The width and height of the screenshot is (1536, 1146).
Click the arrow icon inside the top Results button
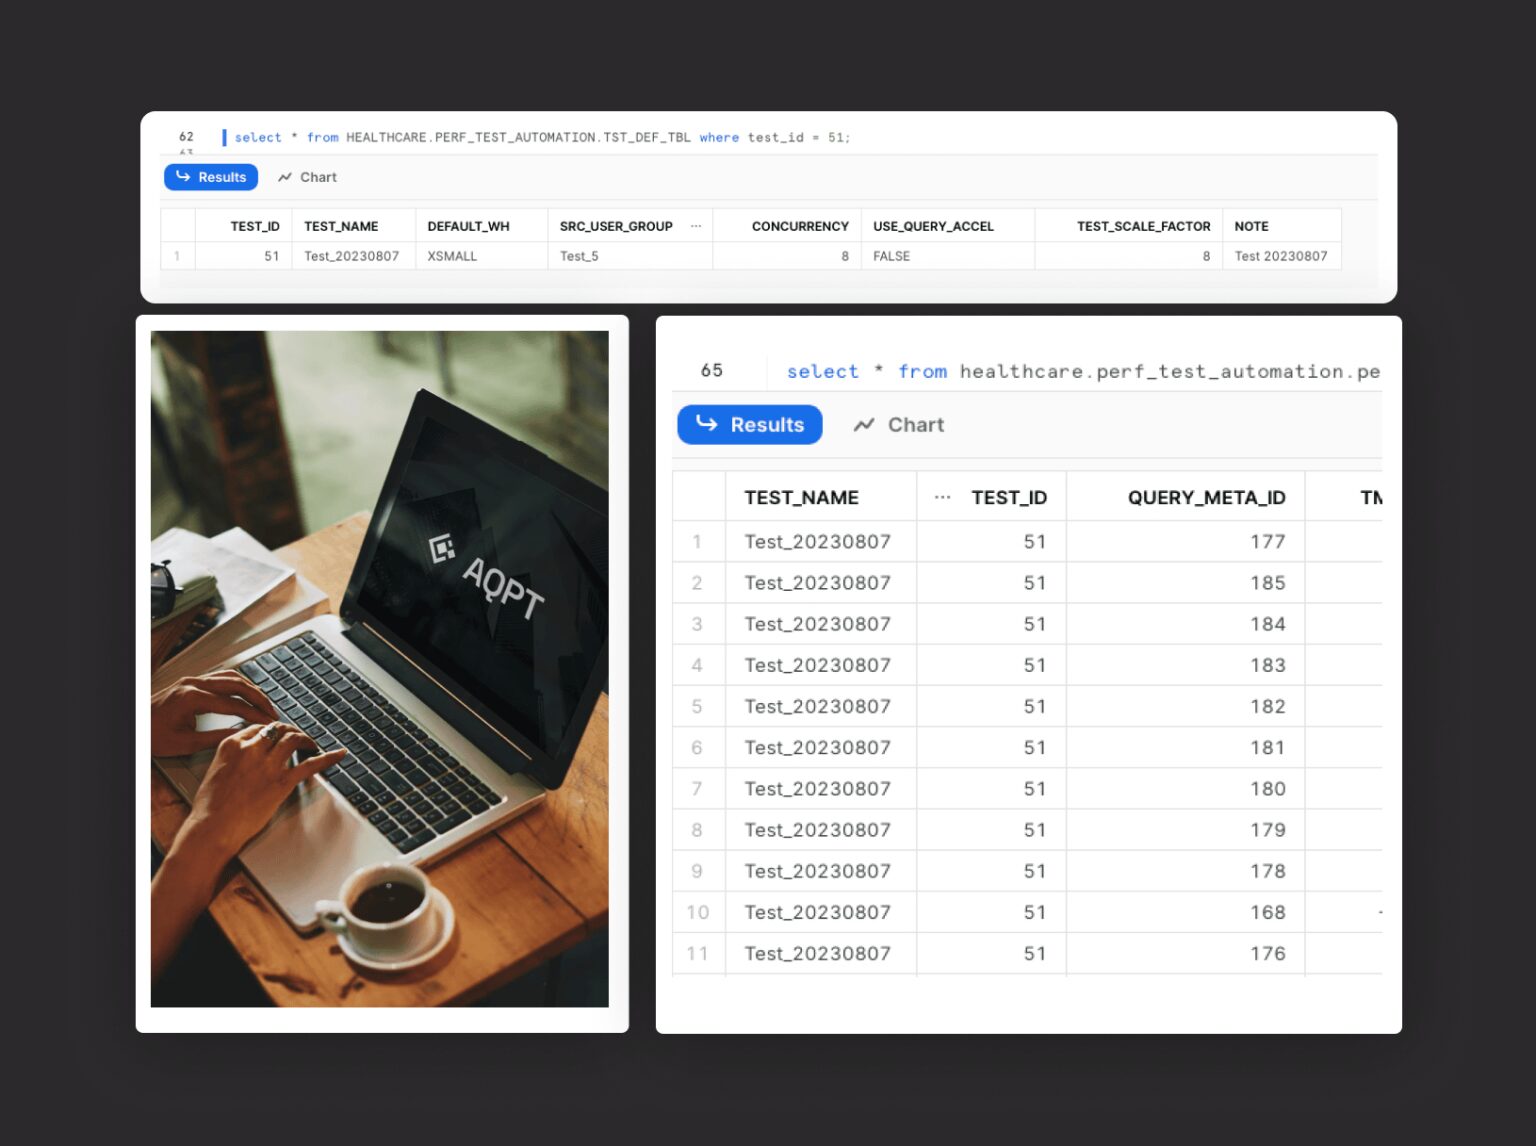click(184, 177)
